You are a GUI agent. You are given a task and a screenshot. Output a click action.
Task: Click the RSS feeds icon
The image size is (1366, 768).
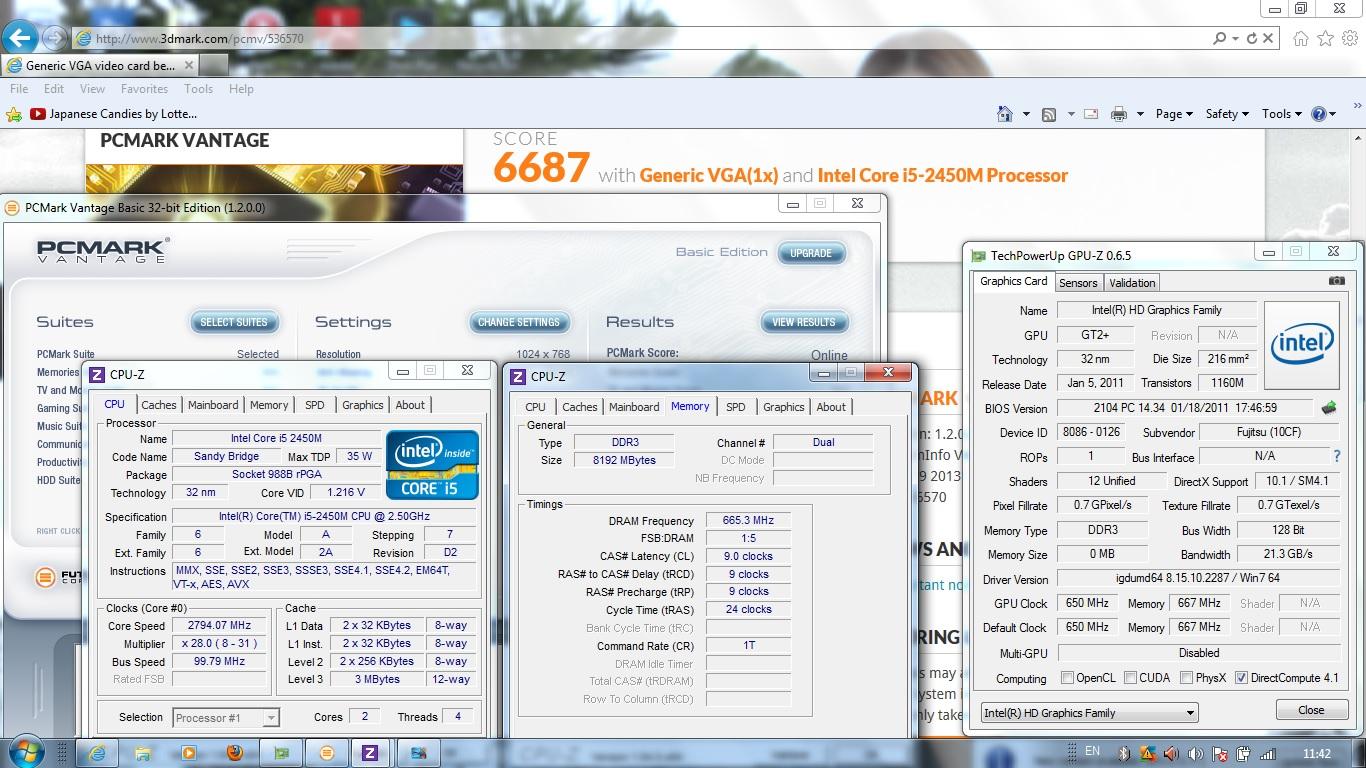coord(1049,114)
